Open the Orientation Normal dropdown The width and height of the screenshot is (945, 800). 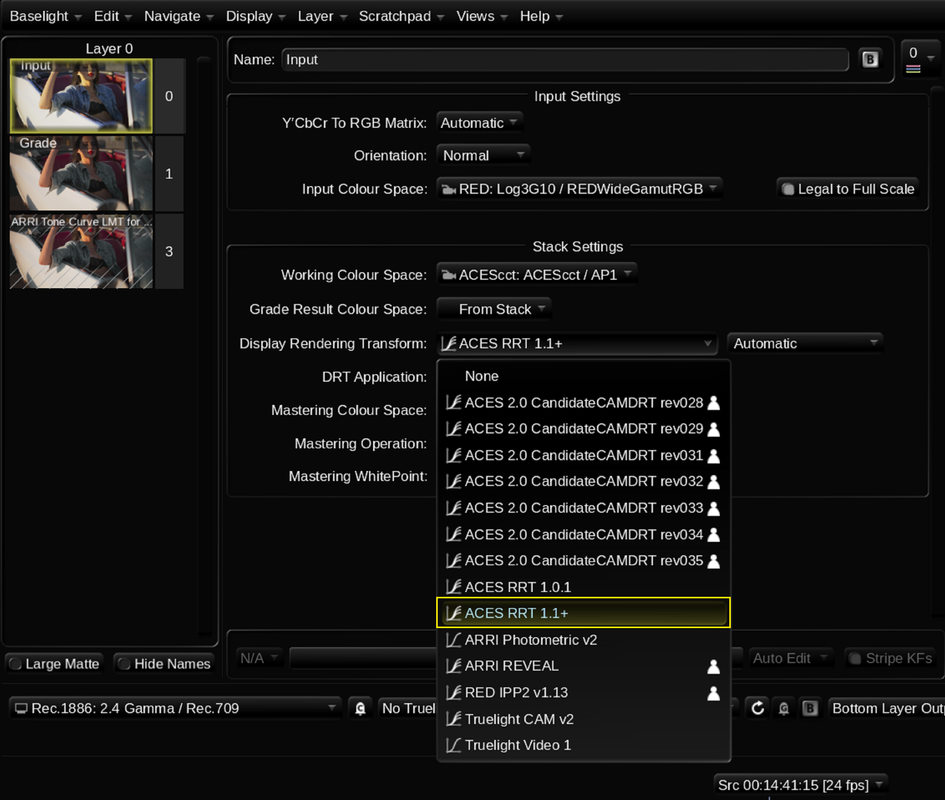tap(483, 155)
